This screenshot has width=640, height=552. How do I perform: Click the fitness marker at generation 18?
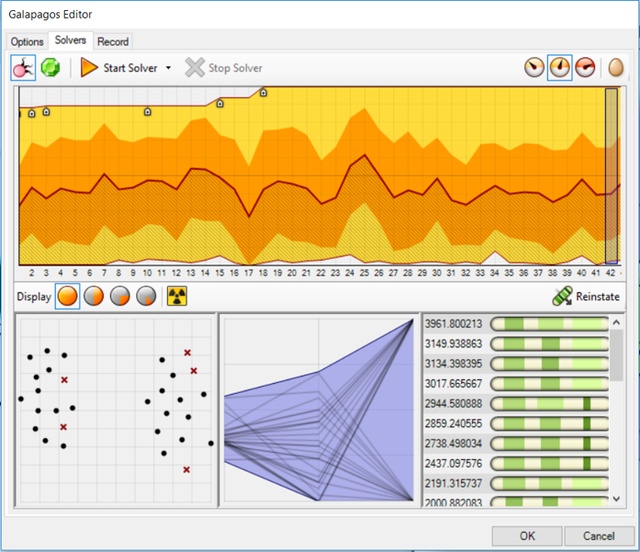tap(263, 93)
